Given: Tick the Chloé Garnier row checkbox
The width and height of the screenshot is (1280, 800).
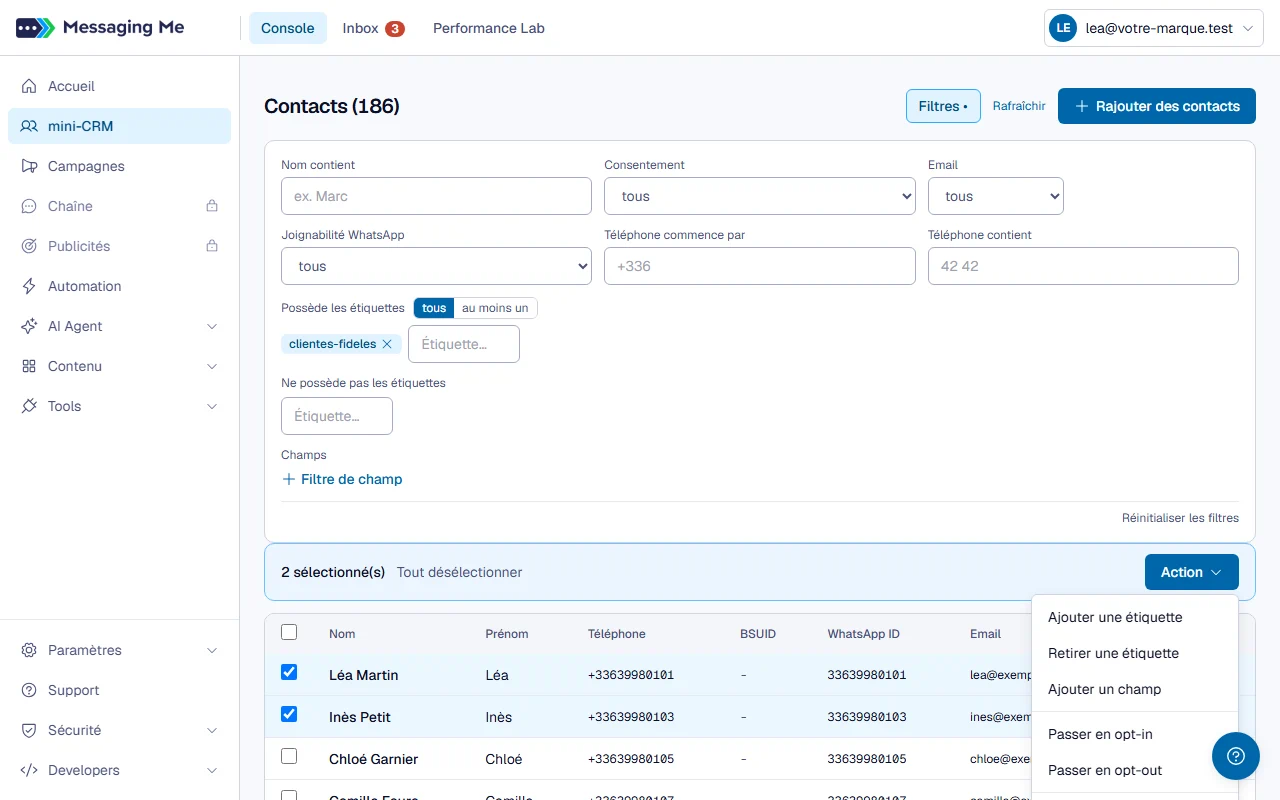Looking at the screenshot, I should [x=289, y=756].
